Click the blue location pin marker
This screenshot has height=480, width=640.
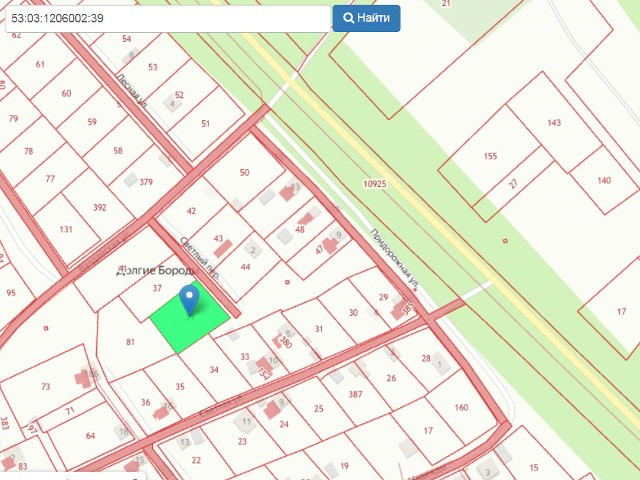[x=189, y=300]
